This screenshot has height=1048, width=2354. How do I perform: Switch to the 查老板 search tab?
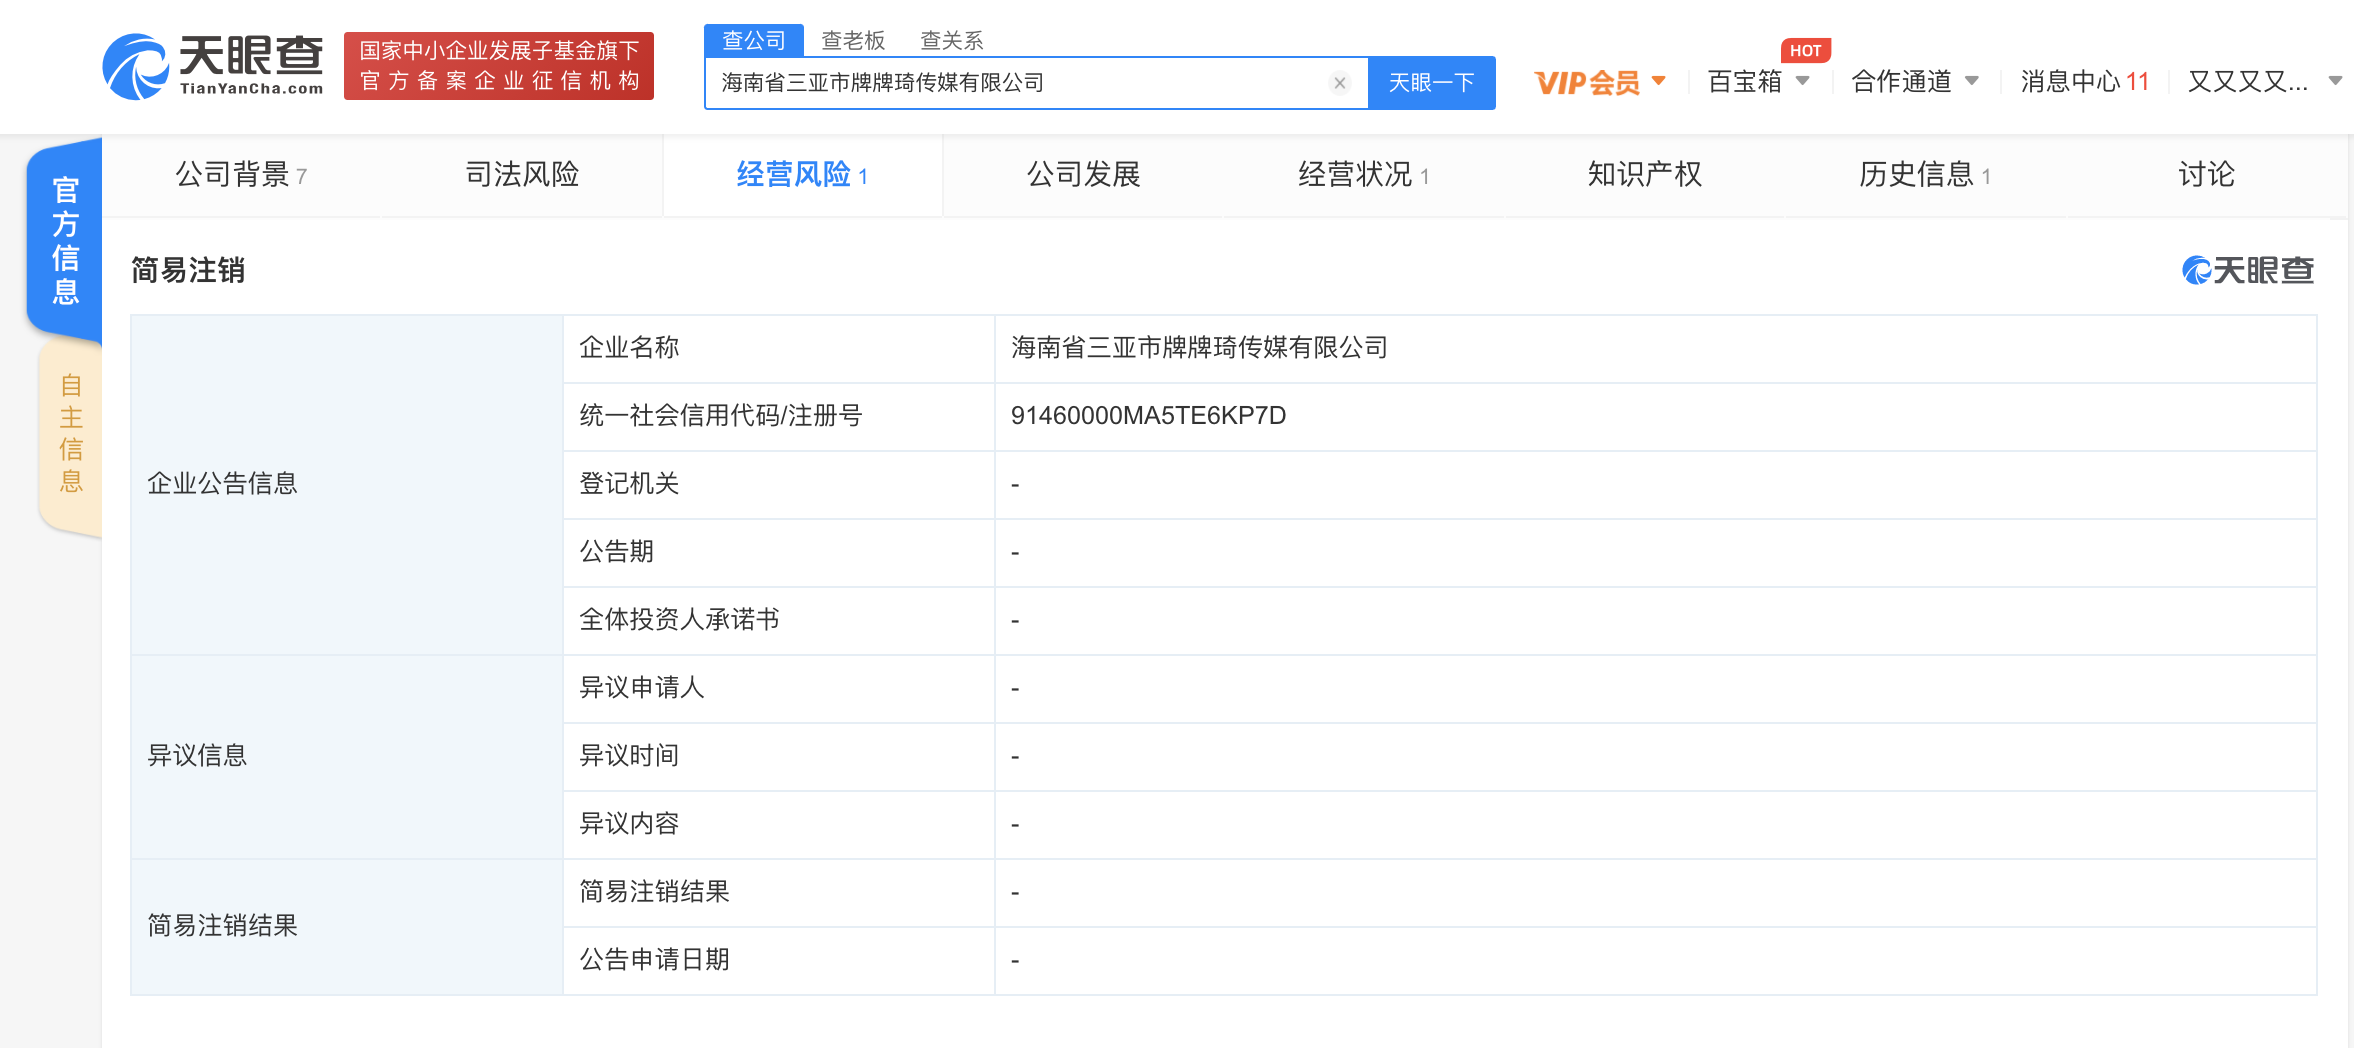853,40
